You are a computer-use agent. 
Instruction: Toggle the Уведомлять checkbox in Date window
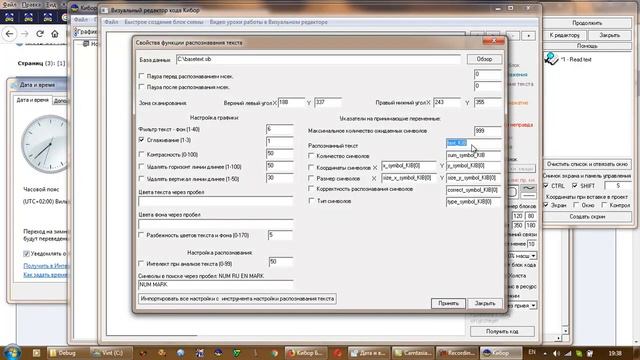[27, 253]
